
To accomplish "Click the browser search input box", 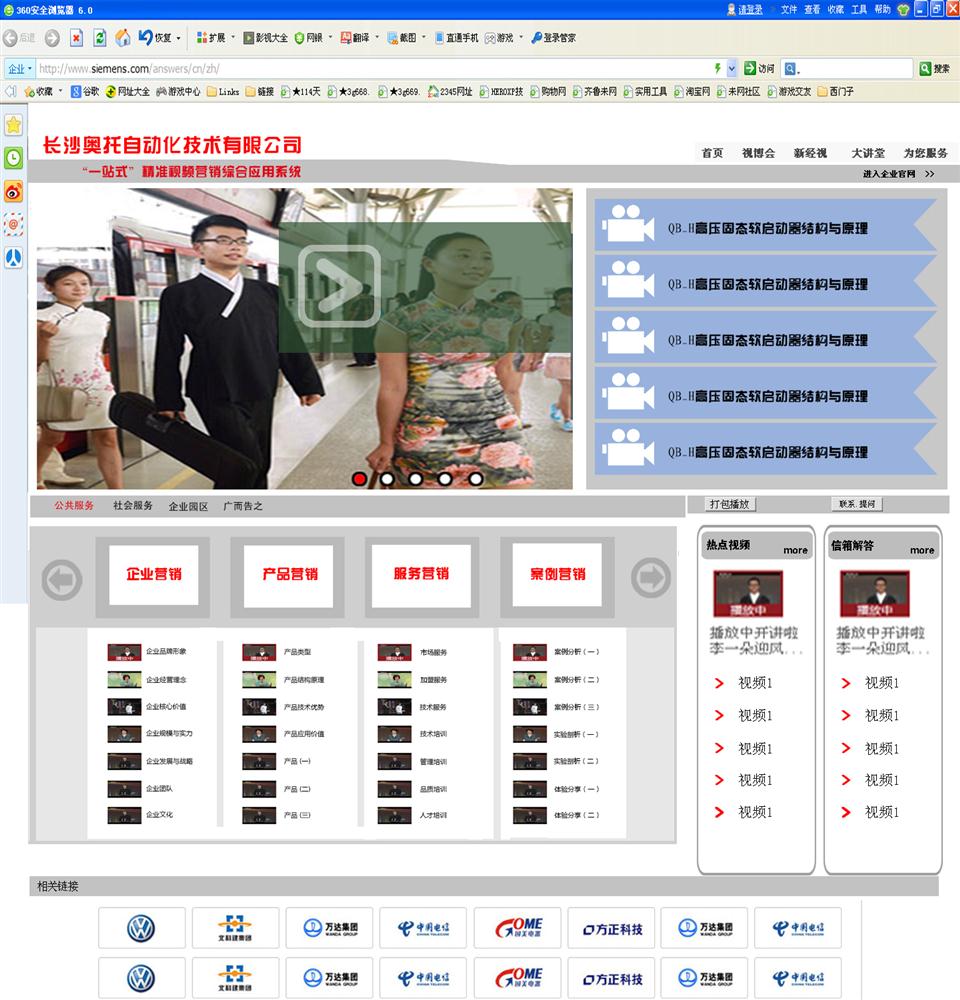I will click(848, 68).
